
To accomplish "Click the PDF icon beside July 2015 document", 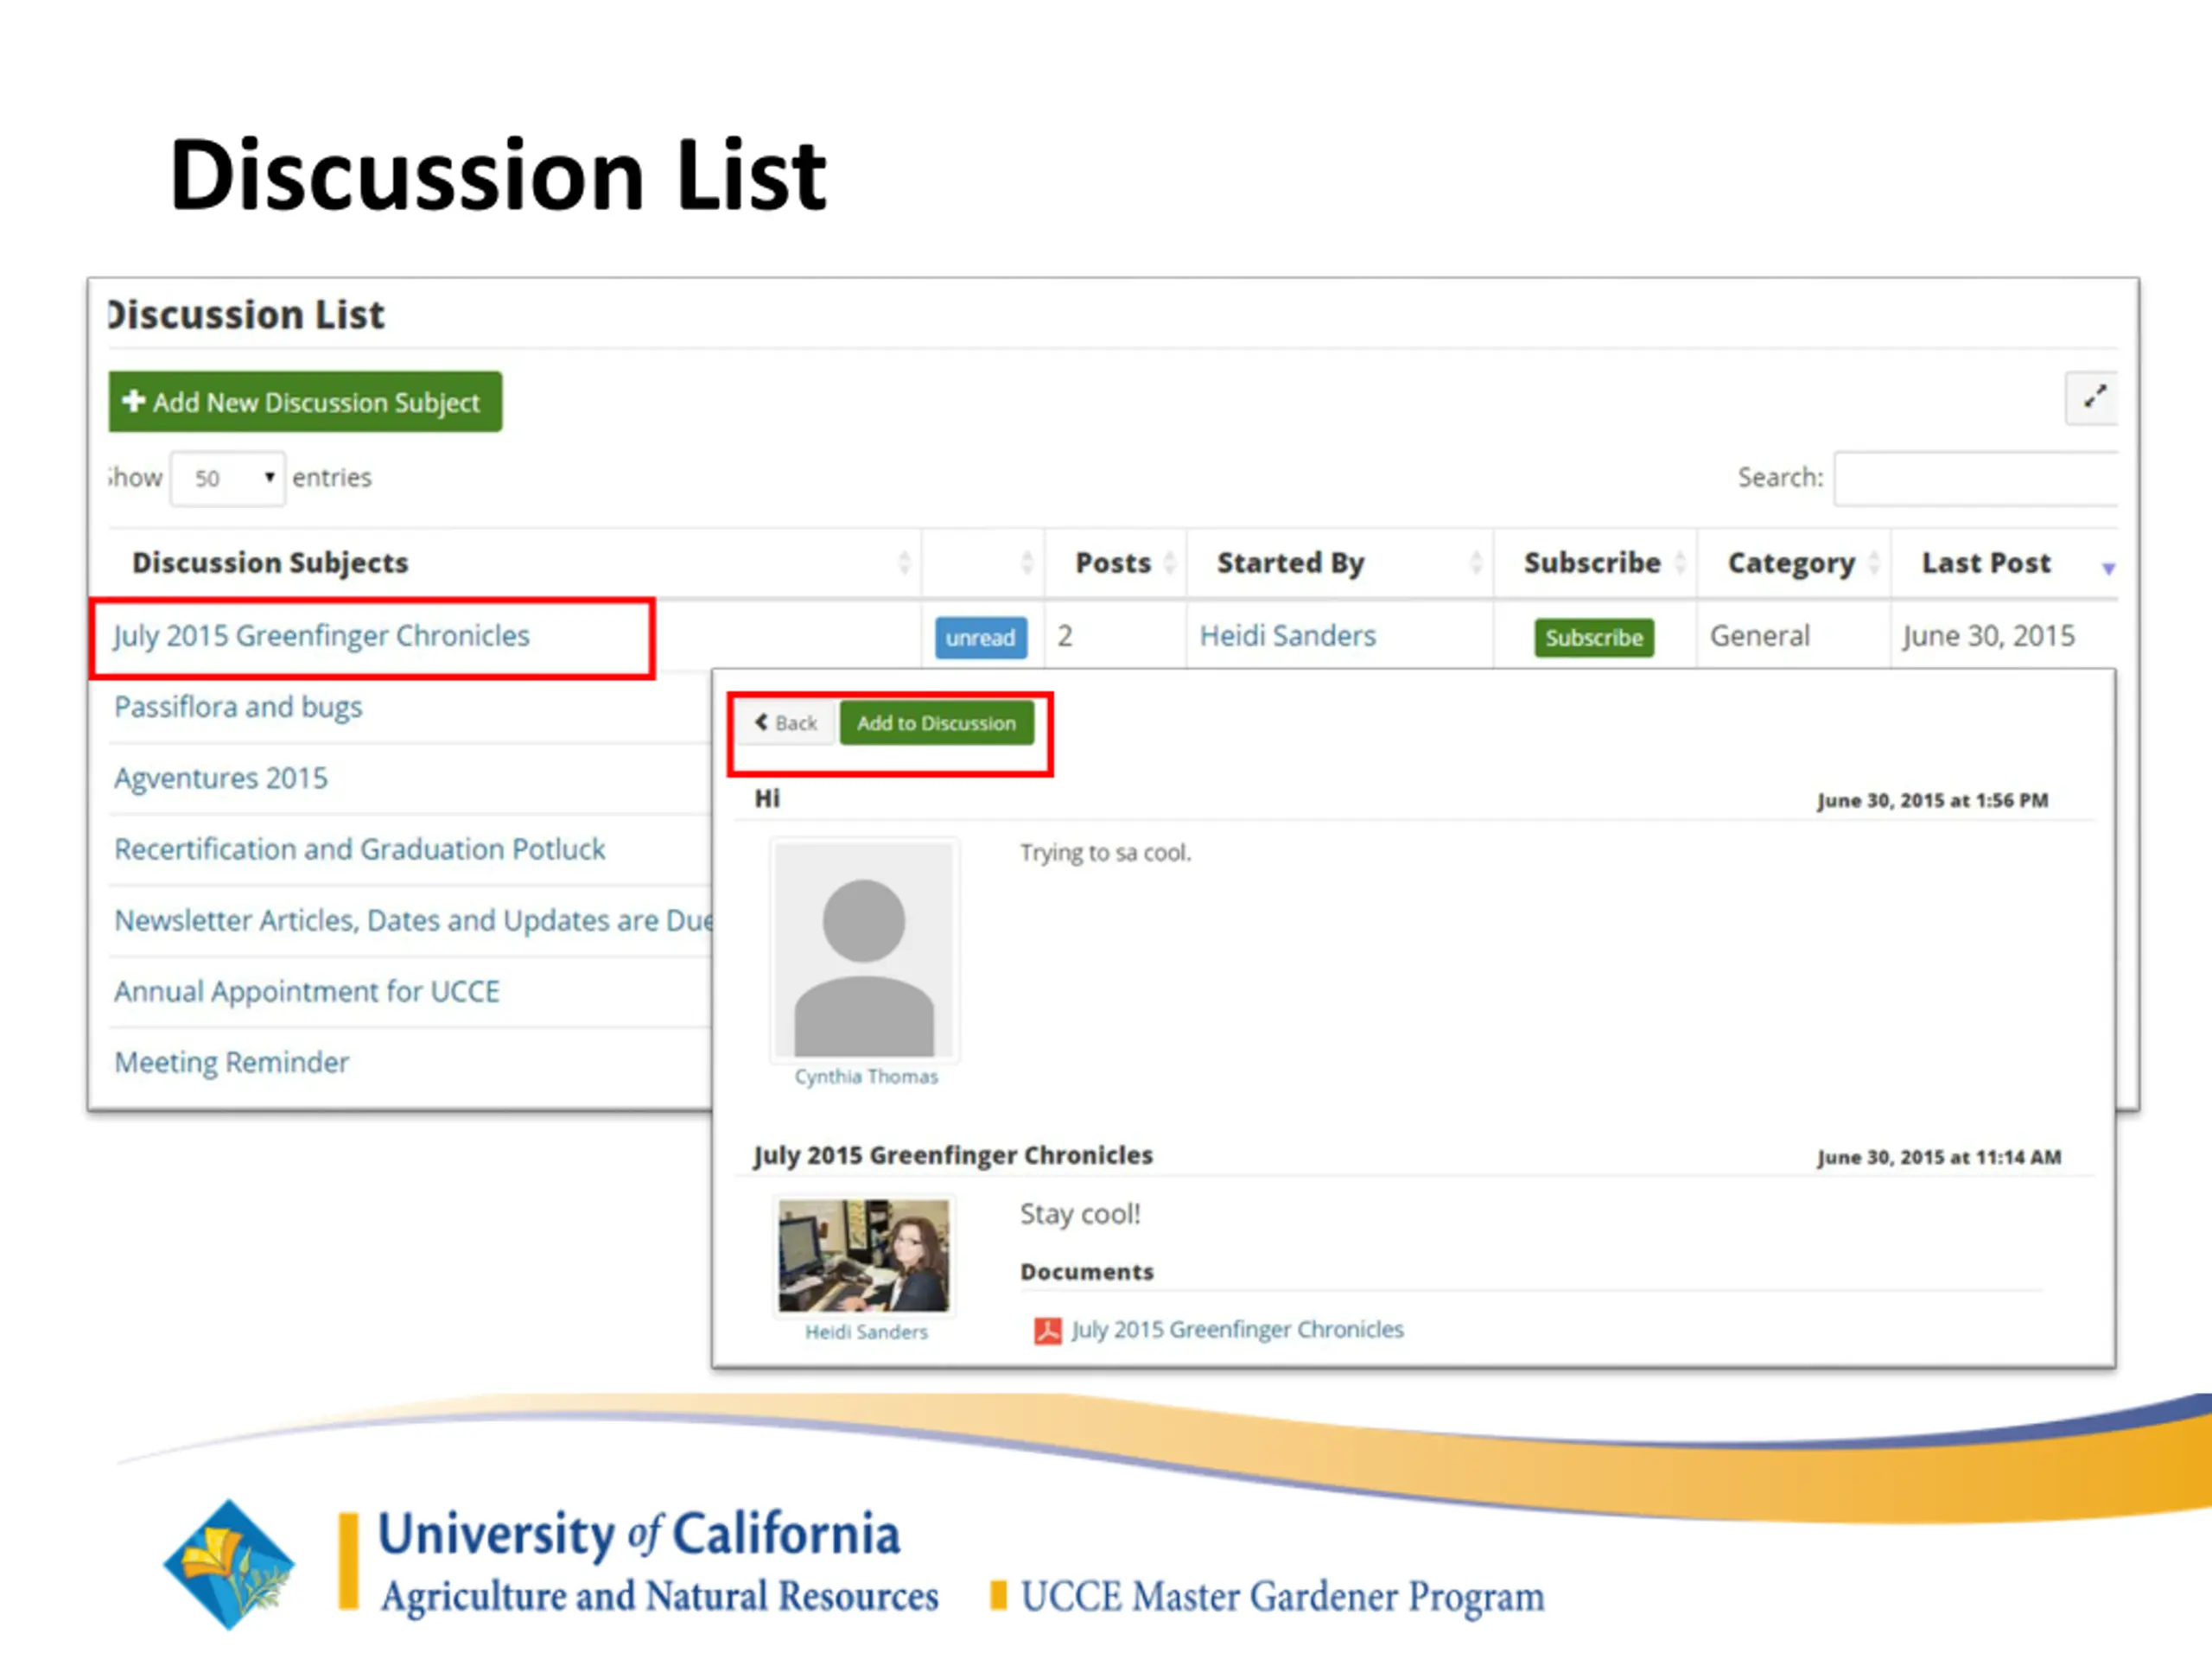I will tap(1047, 1330).
